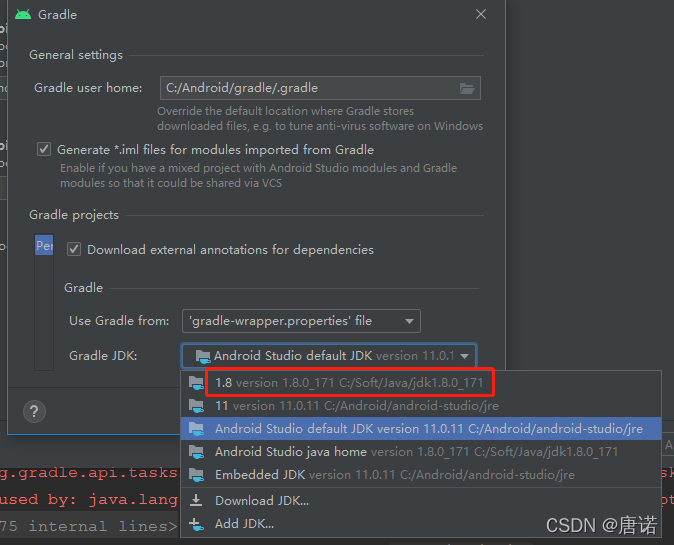Click Add JDK... option
This screenshot has width=674, height=545.
pos(420,524)
